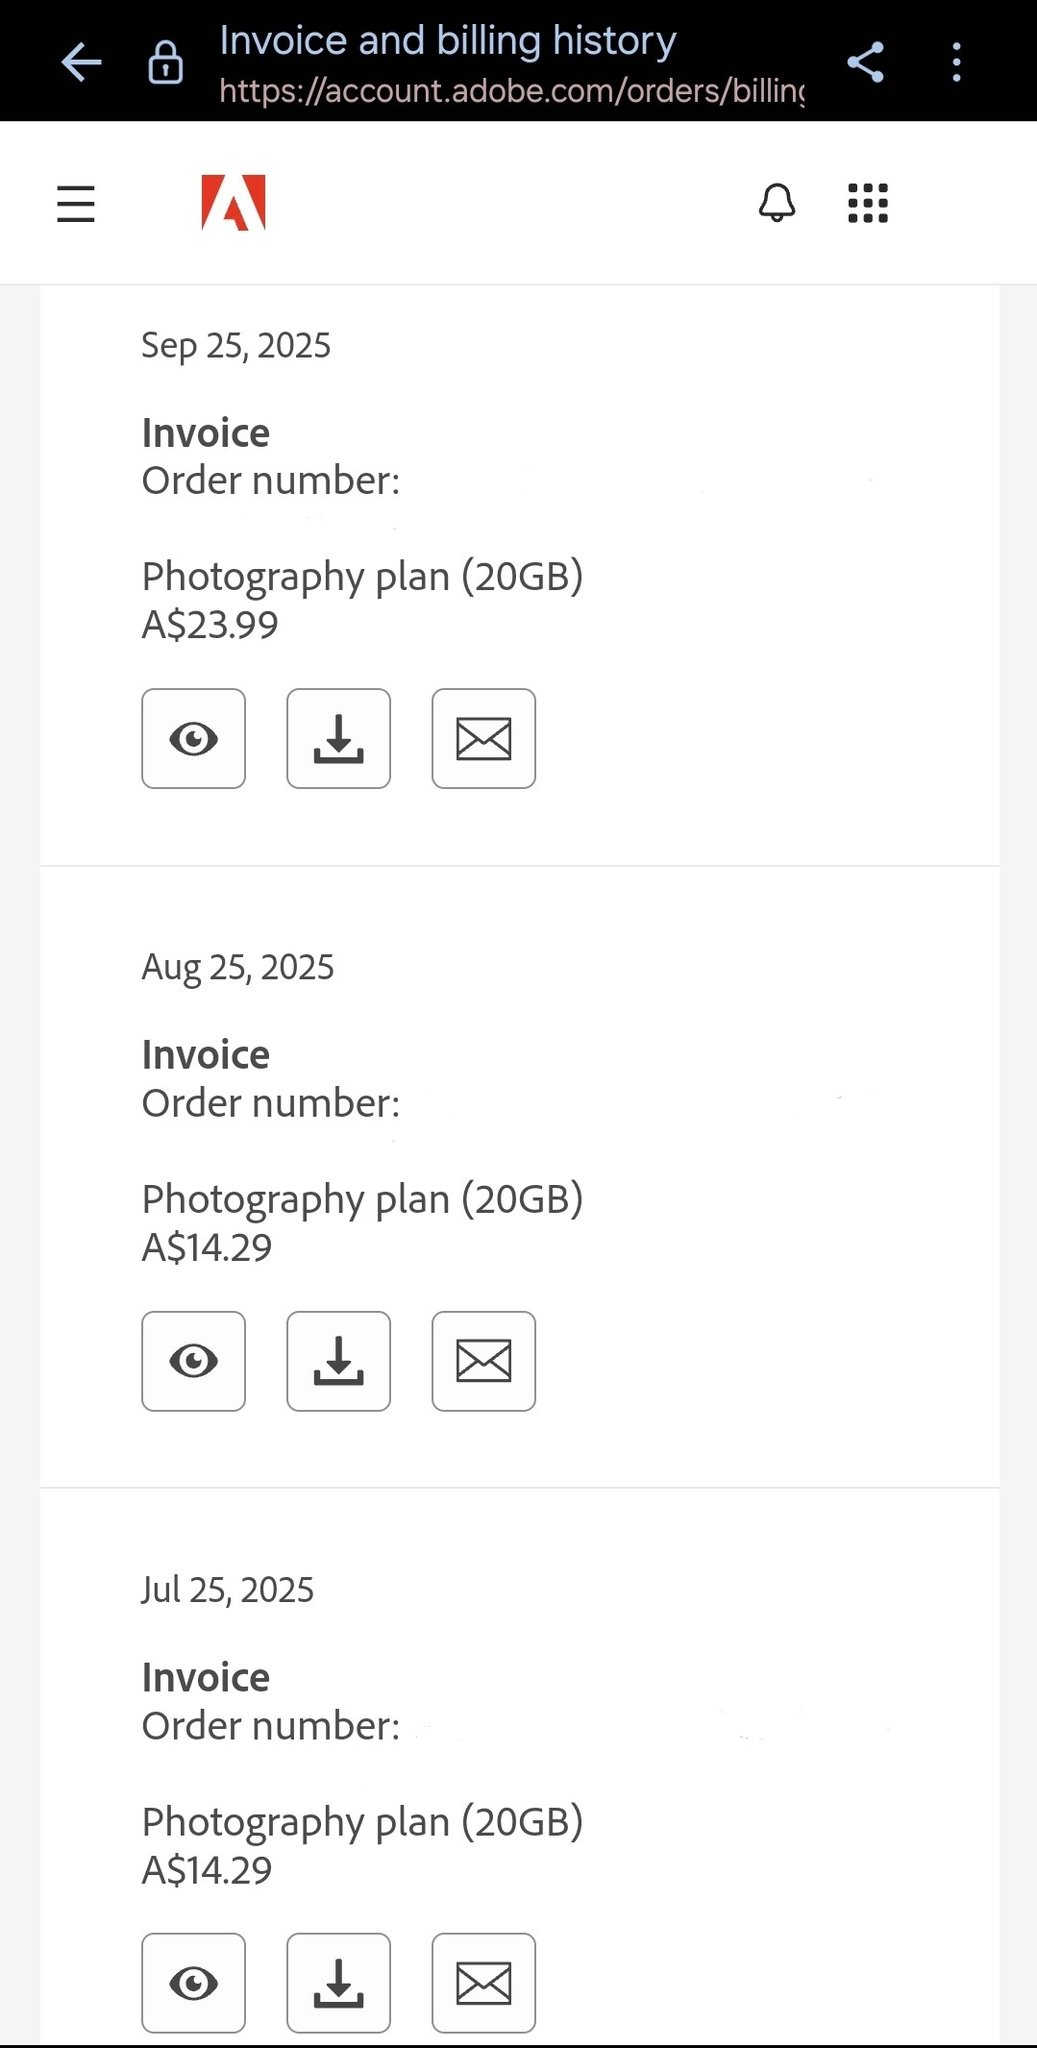1037x2048 pixels.
Task: Open the hamburger navigation menu
Action: click(76, 204)
